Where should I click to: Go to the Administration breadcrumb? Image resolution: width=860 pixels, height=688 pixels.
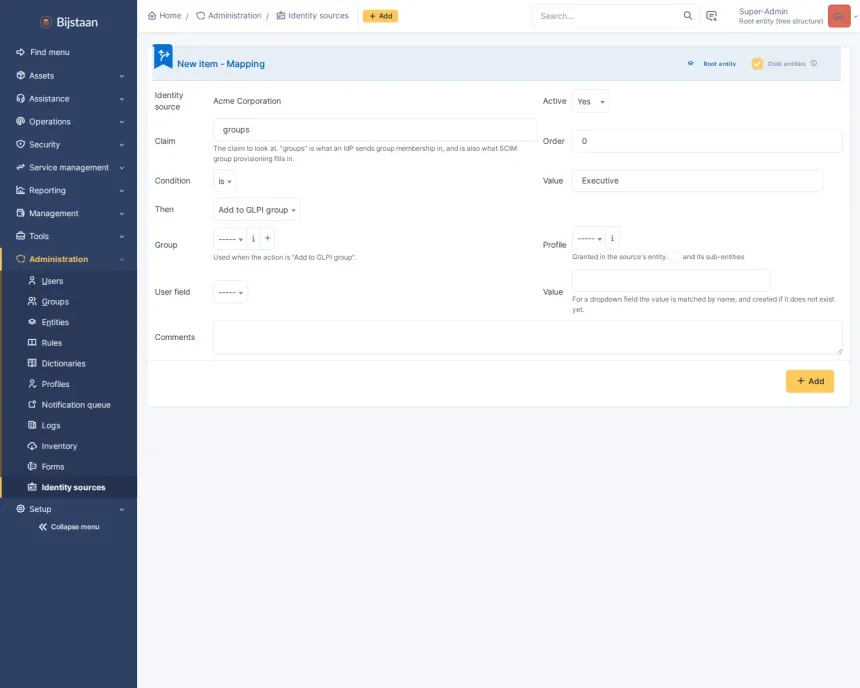(229, 15)
